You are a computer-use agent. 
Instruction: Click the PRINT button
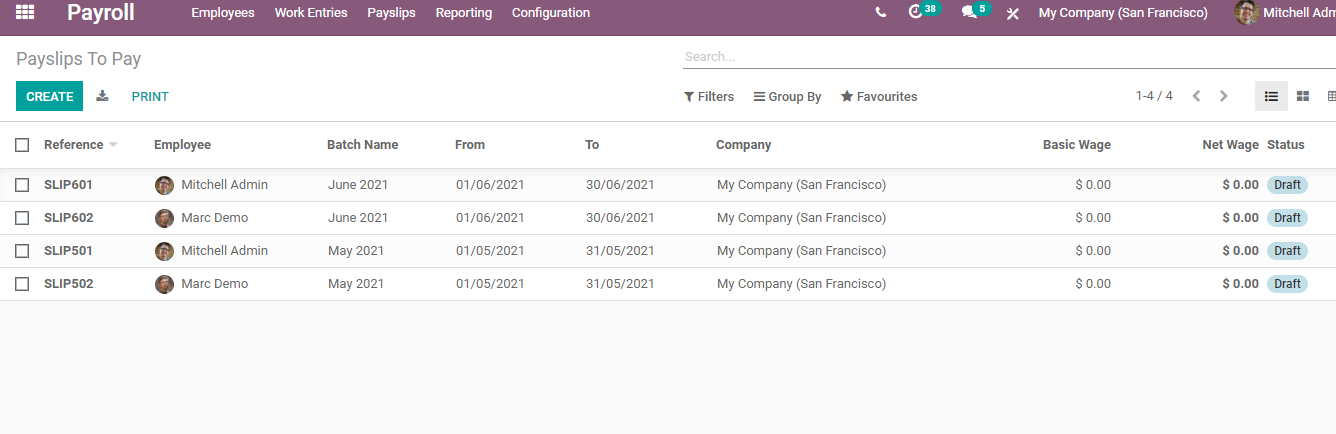coord(150,97)
